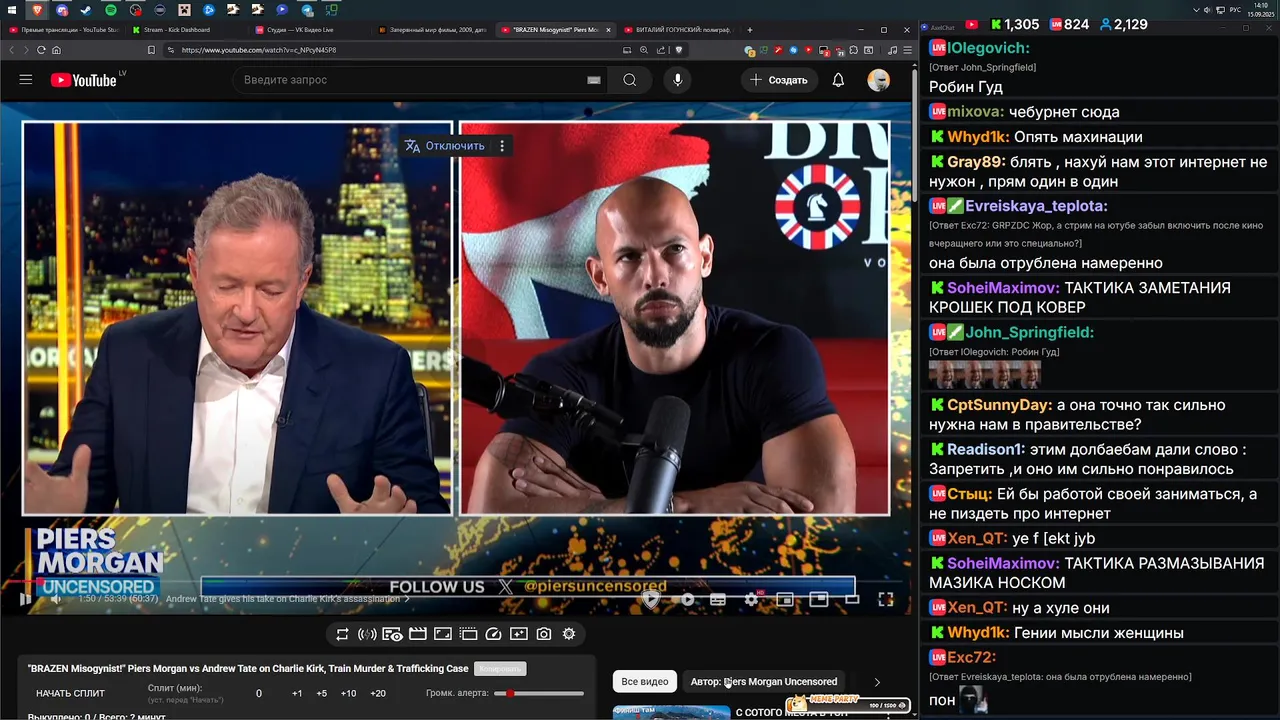Add +1 minute to the split

point(297,693)
